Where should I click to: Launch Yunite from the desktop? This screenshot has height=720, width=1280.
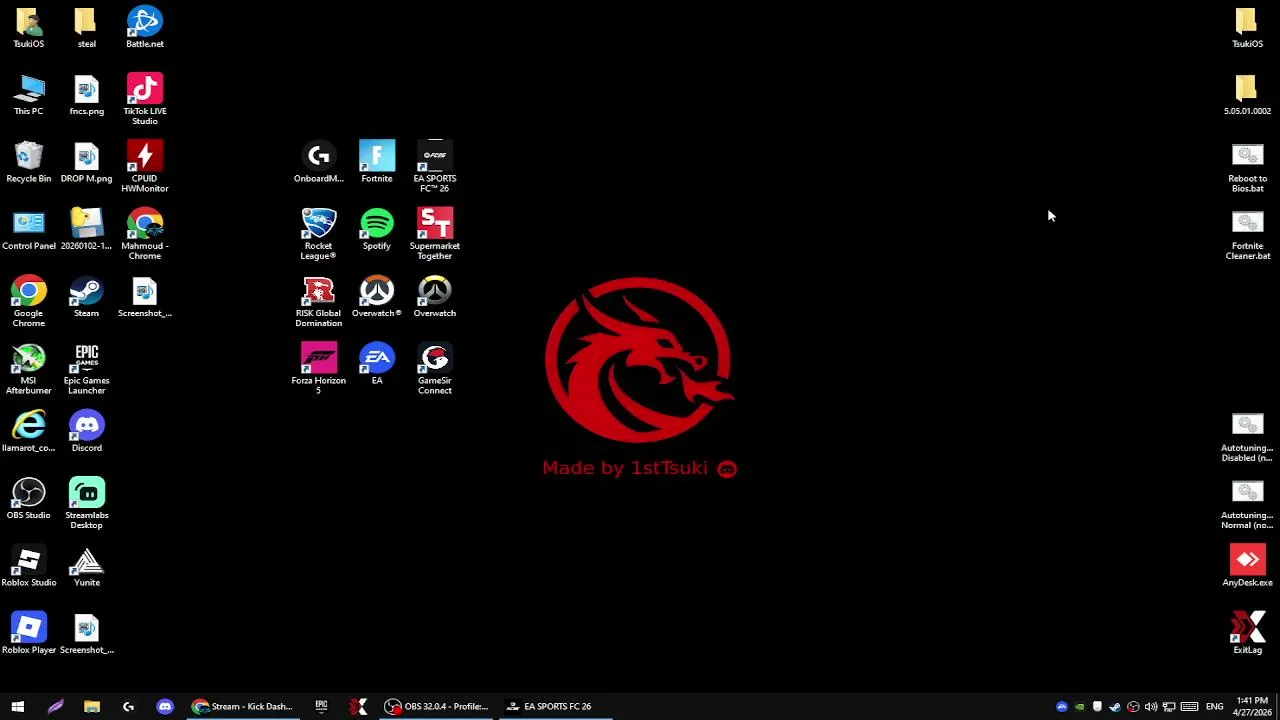tap(87, 566)
